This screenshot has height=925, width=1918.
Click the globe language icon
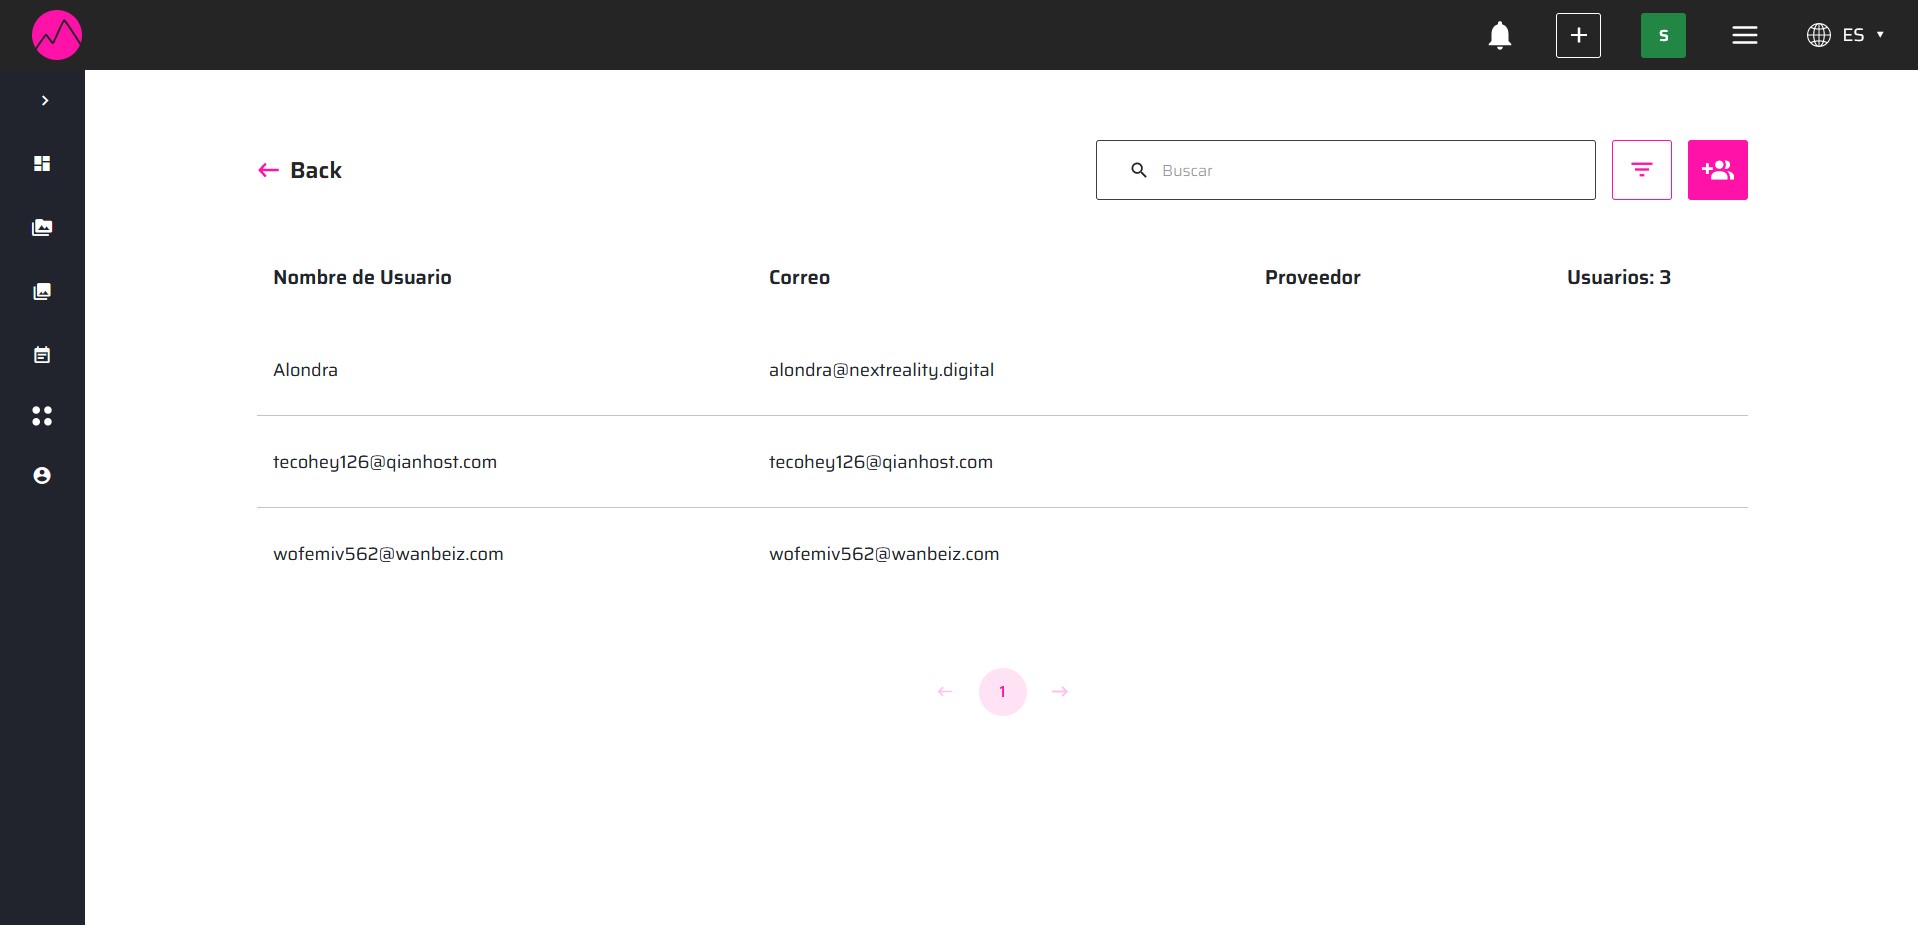click(1819, 35)
